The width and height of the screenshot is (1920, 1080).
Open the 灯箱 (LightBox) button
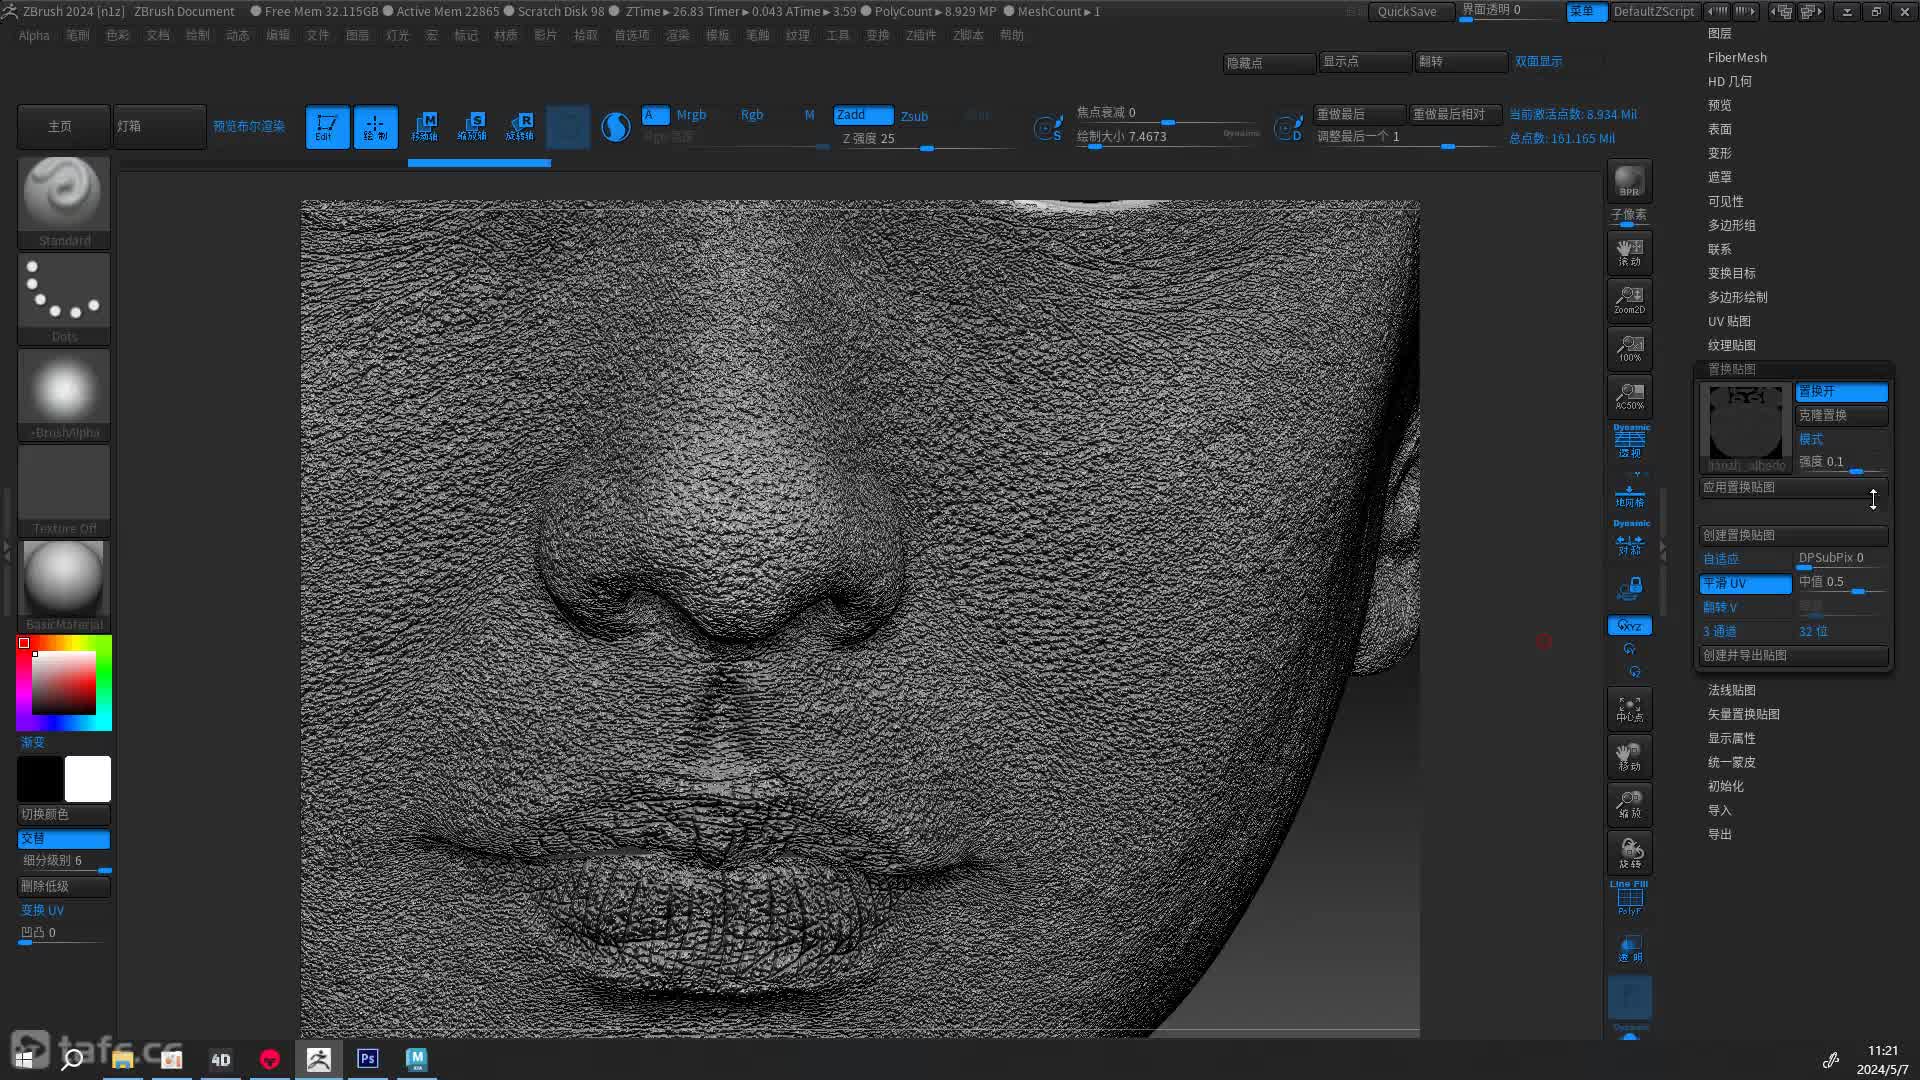coord(160,127)
